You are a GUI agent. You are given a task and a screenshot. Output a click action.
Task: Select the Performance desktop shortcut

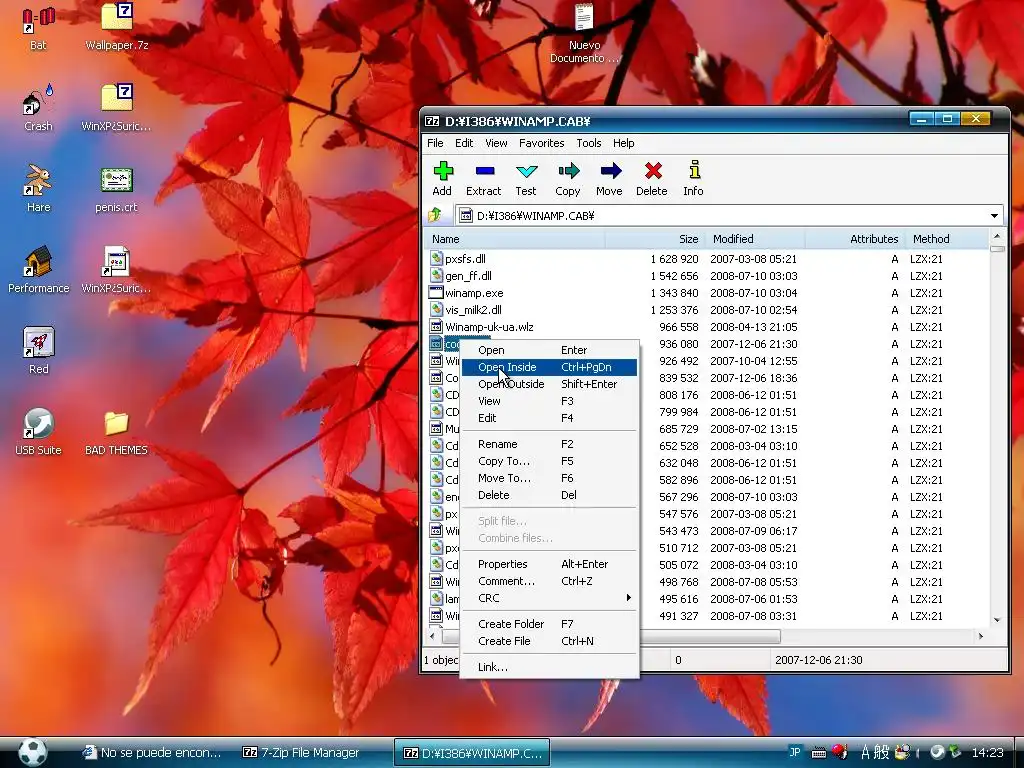pyautogui.click(x=38, y=270)
